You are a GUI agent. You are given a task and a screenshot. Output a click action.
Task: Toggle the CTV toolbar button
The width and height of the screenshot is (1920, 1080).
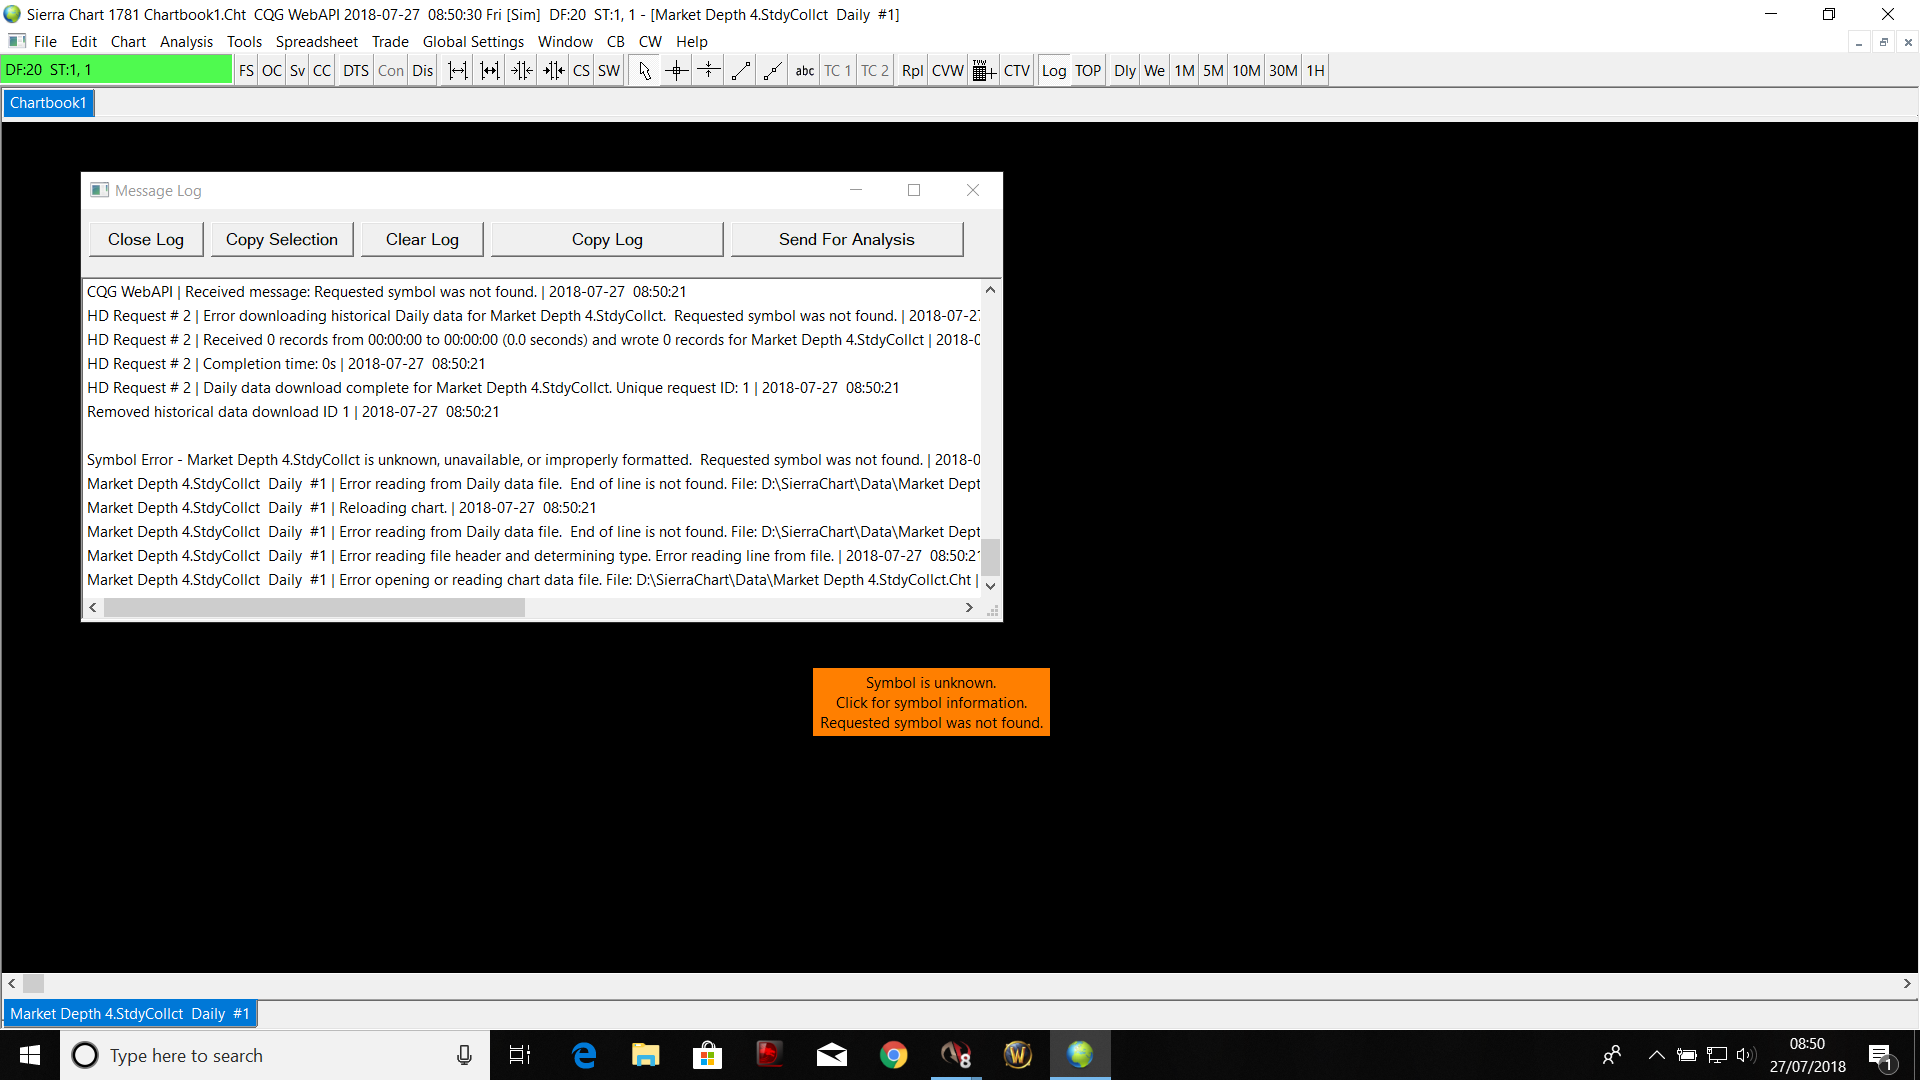[x=1016, y=71]
